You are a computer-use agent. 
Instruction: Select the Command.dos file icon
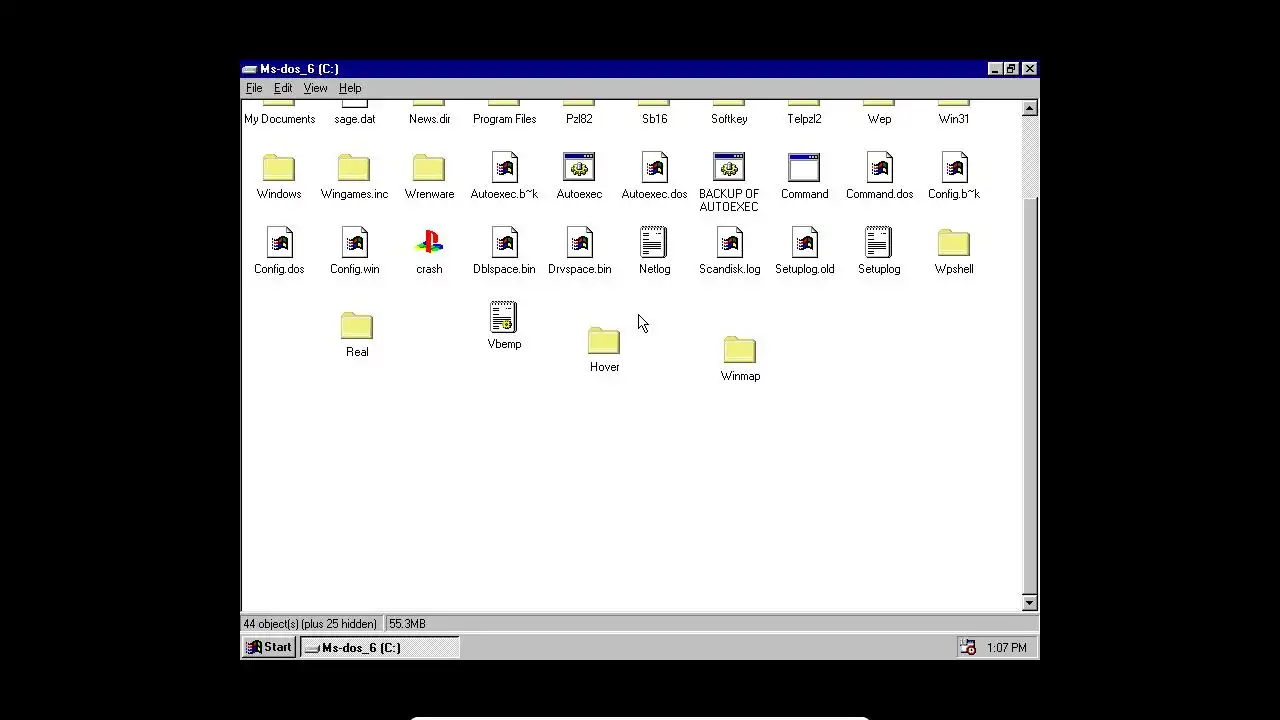[879, 168]
